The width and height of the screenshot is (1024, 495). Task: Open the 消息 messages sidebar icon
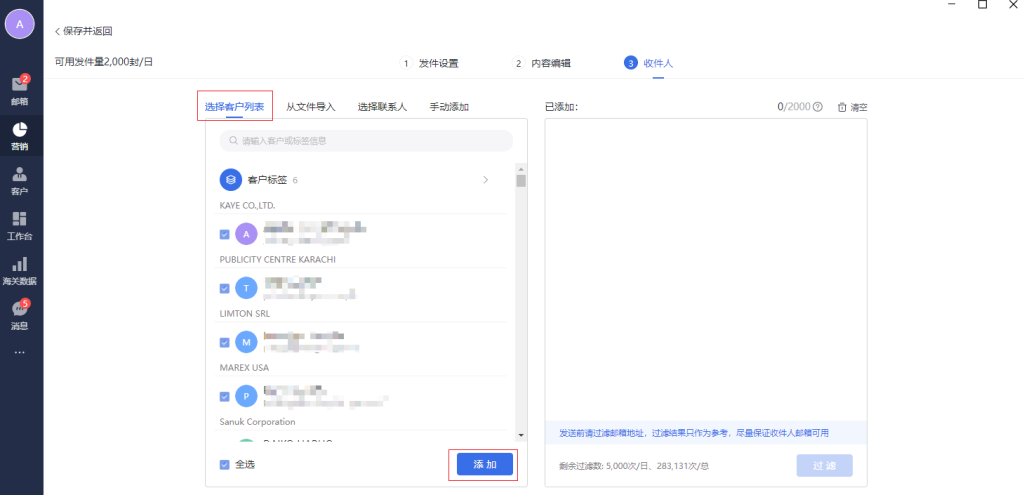pyautogui.click(x=20, y=315)
